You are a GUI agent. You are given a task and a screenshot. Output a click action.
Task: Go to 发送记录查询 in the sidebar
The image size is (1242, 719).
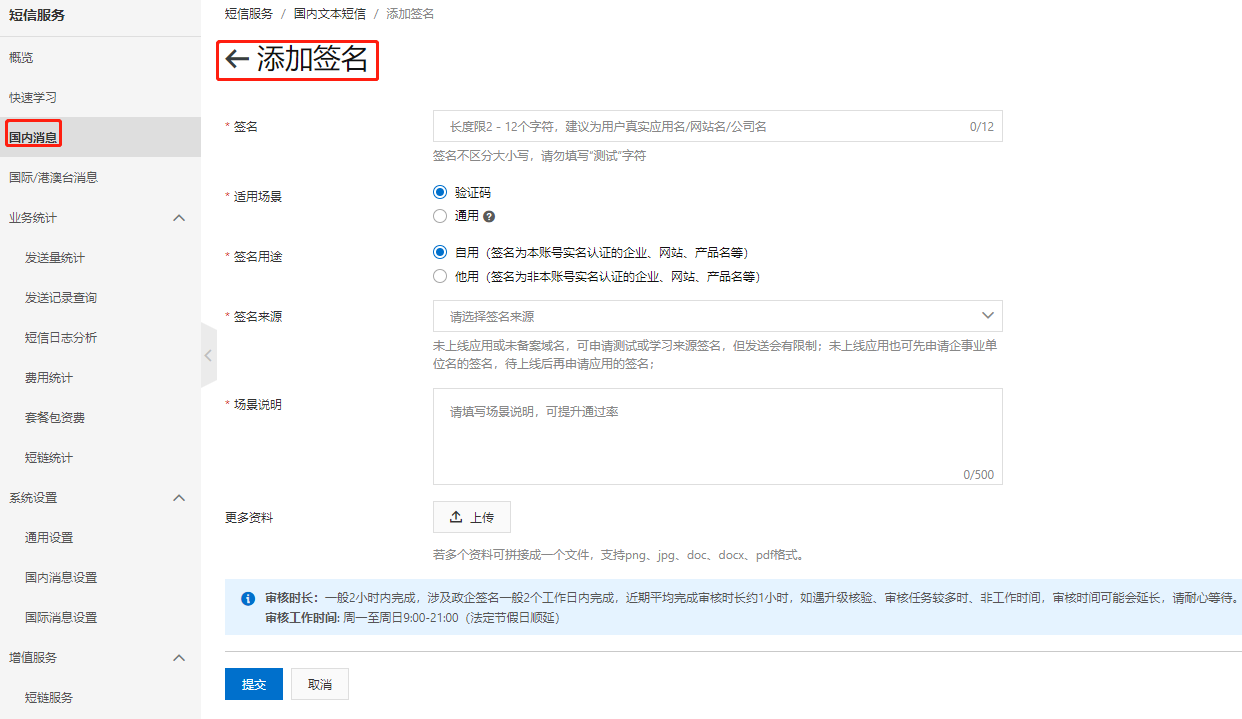(x=61, y=298)
